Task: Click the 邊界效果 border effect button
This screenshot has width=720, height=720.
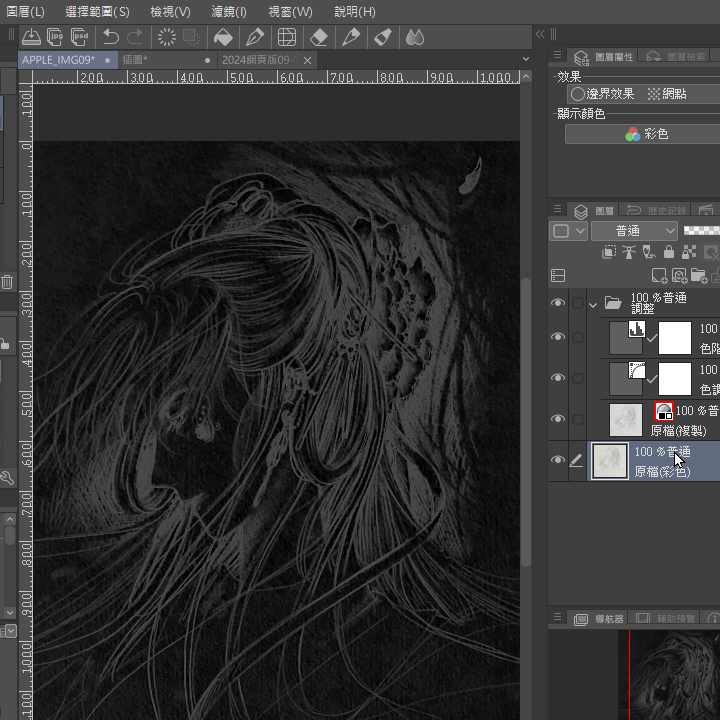Action: [x=601, y=94]
